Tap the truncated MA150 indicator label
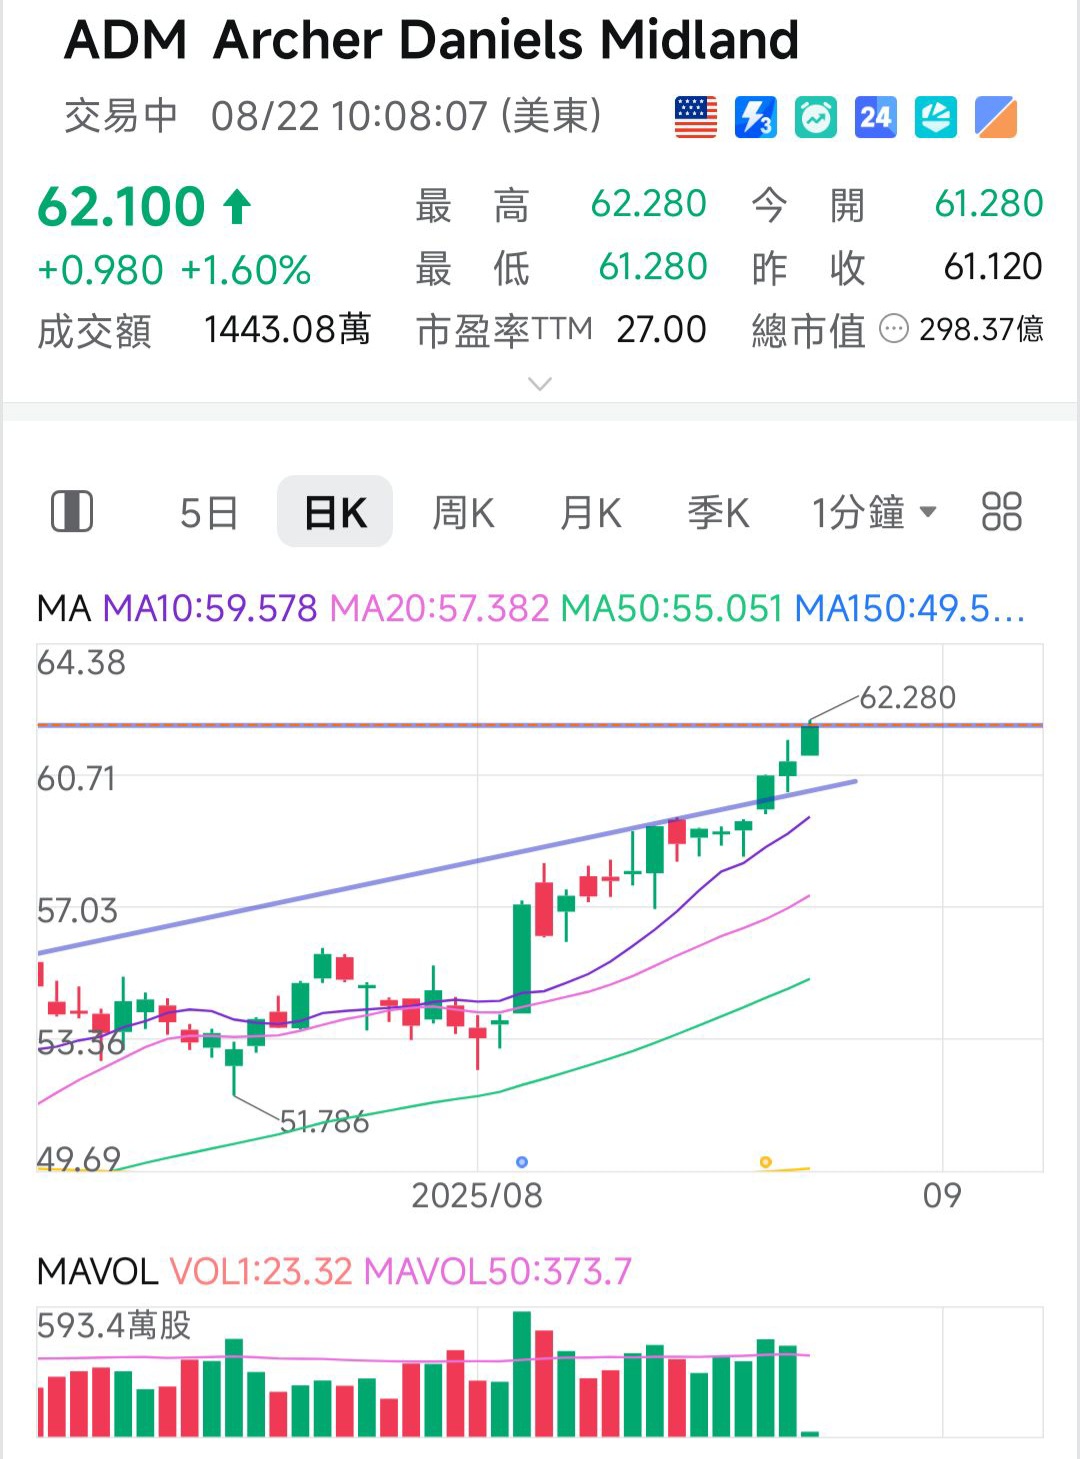The width and height of the screenshot is (1080, 1459). click(x=910, y=608)
